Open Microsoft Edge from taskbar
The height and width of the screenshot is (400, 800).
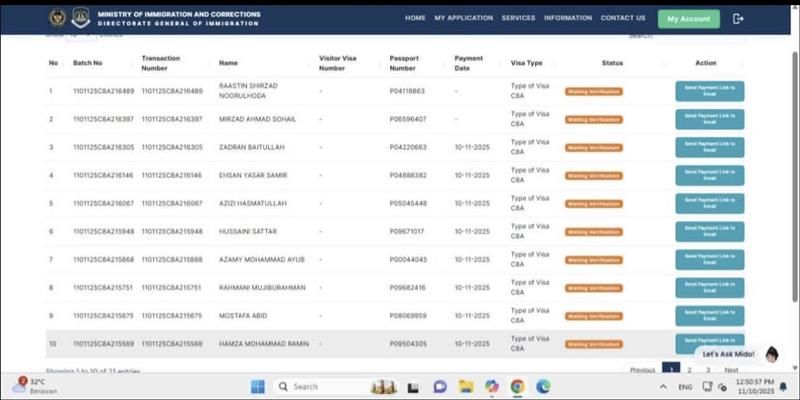click(543, 386)
